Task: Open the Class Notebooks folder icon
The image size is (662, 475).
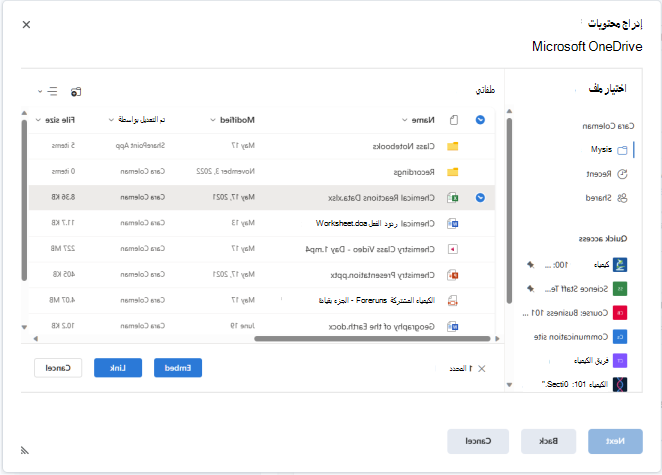Action: (453, 147)
